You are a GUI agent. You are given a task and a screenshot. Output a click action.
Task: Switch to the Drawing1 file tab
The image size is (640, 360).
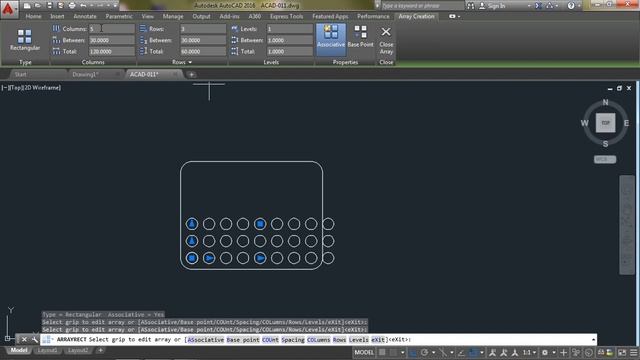[85, 74]
